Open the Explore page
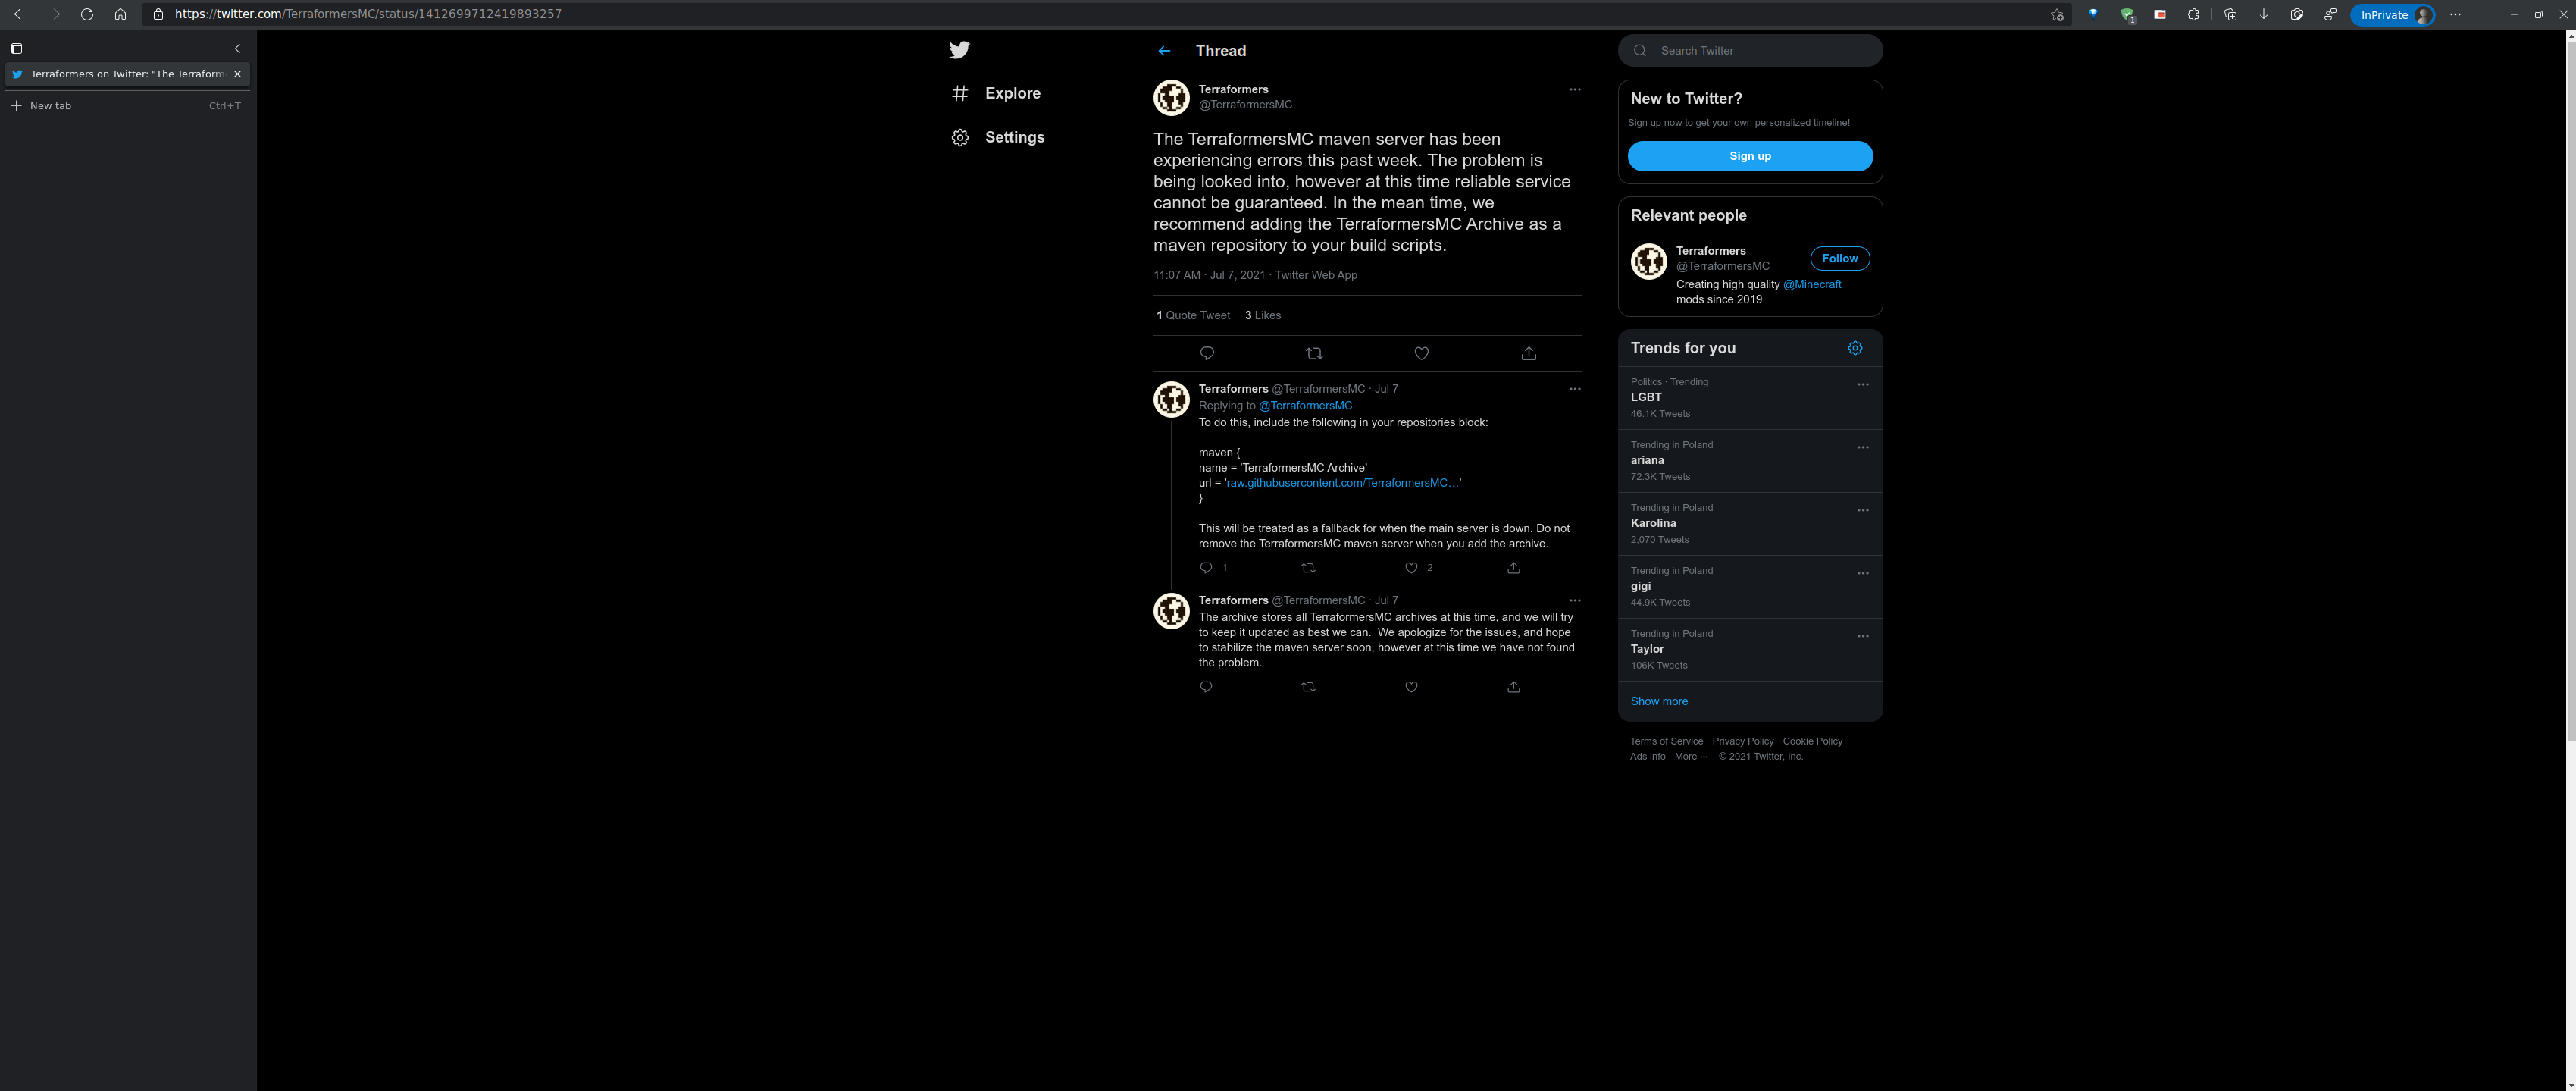Screen dimensions: 2576x1091 (x=1012, y=93)
